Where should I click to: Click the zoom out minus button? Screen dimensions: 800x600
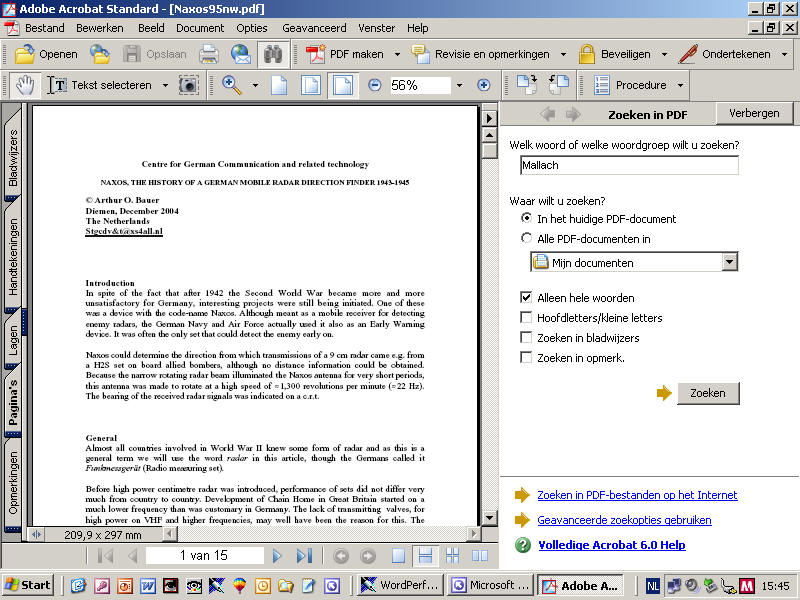(374, 85)
